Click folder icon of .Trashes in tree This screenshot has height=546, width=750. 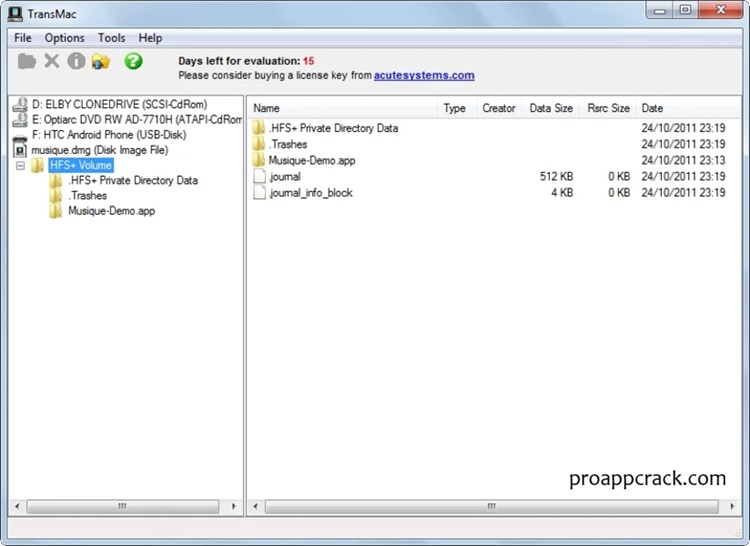pyautogui.click(x=55, y=196)
